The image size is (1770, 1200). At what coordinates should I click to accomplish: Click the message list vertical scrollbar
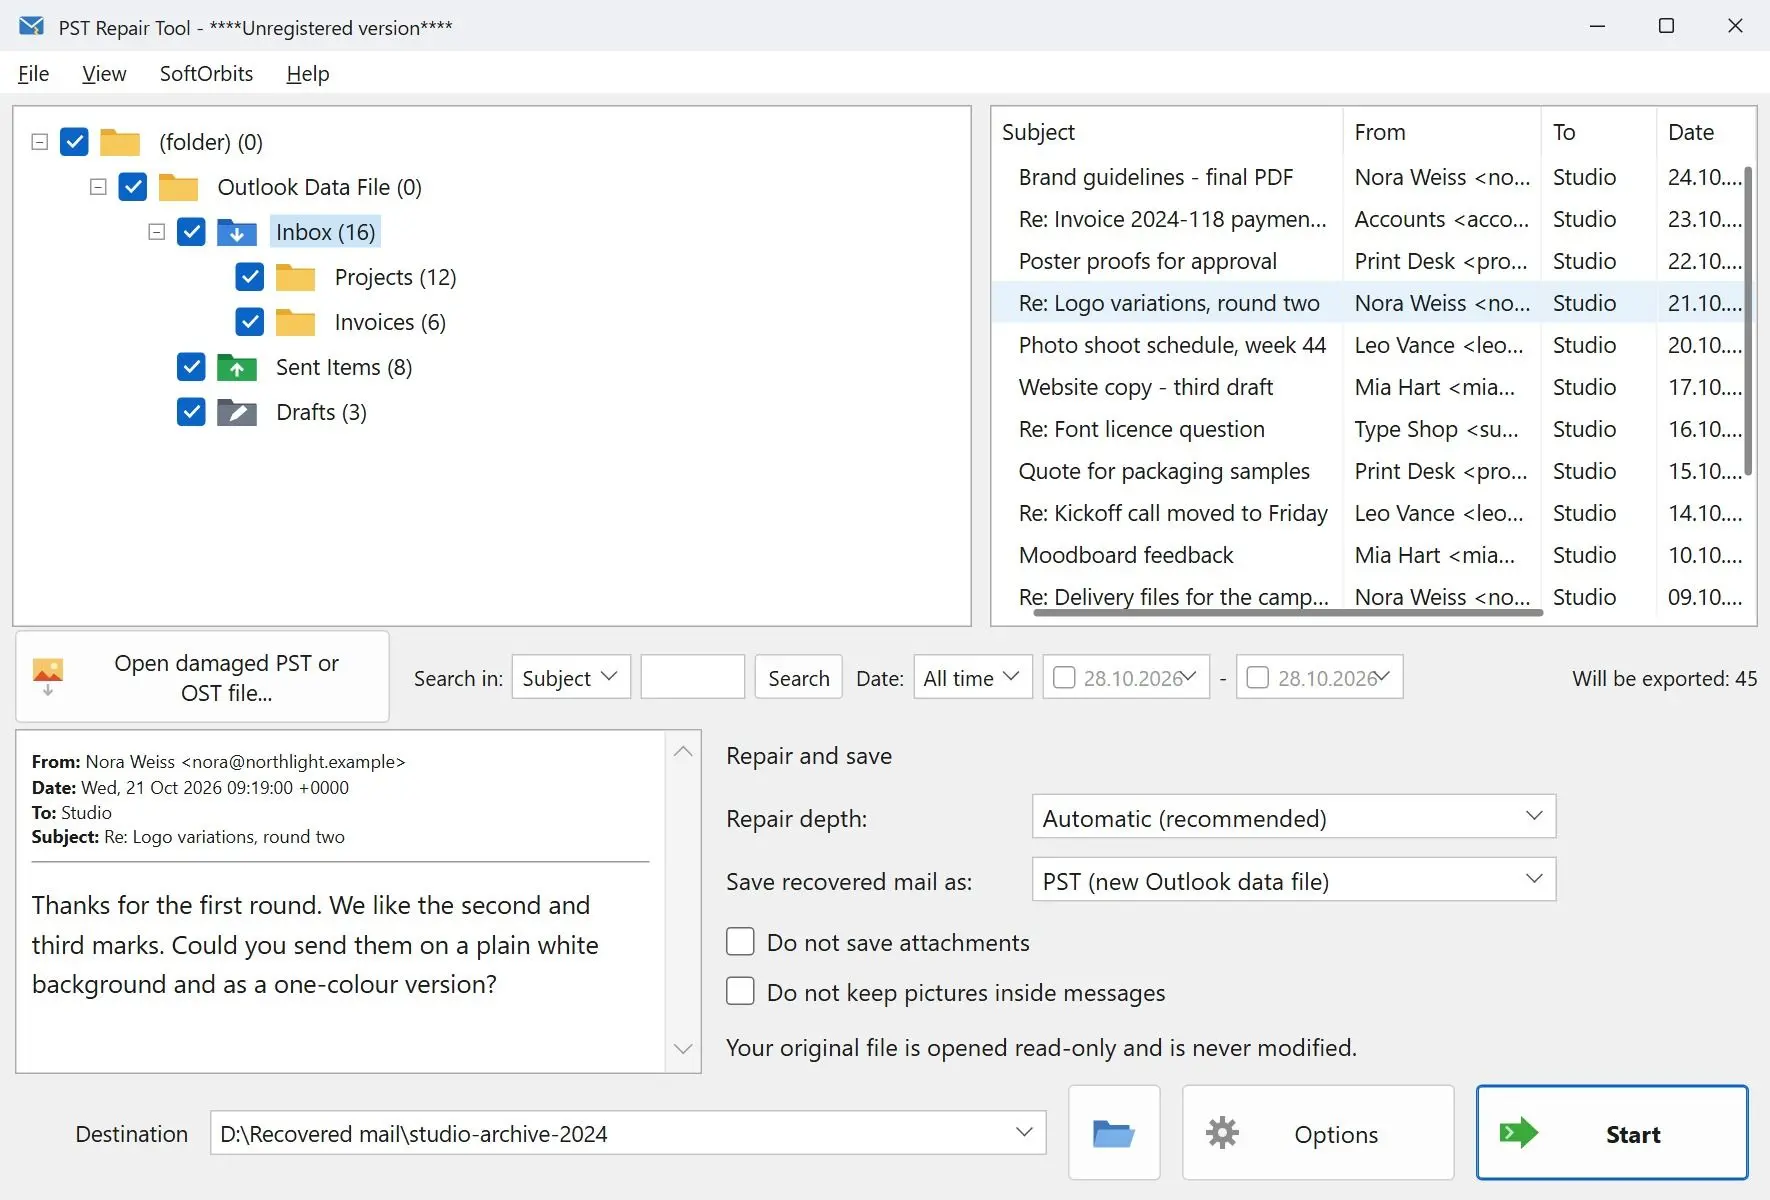coord(1748,320)
